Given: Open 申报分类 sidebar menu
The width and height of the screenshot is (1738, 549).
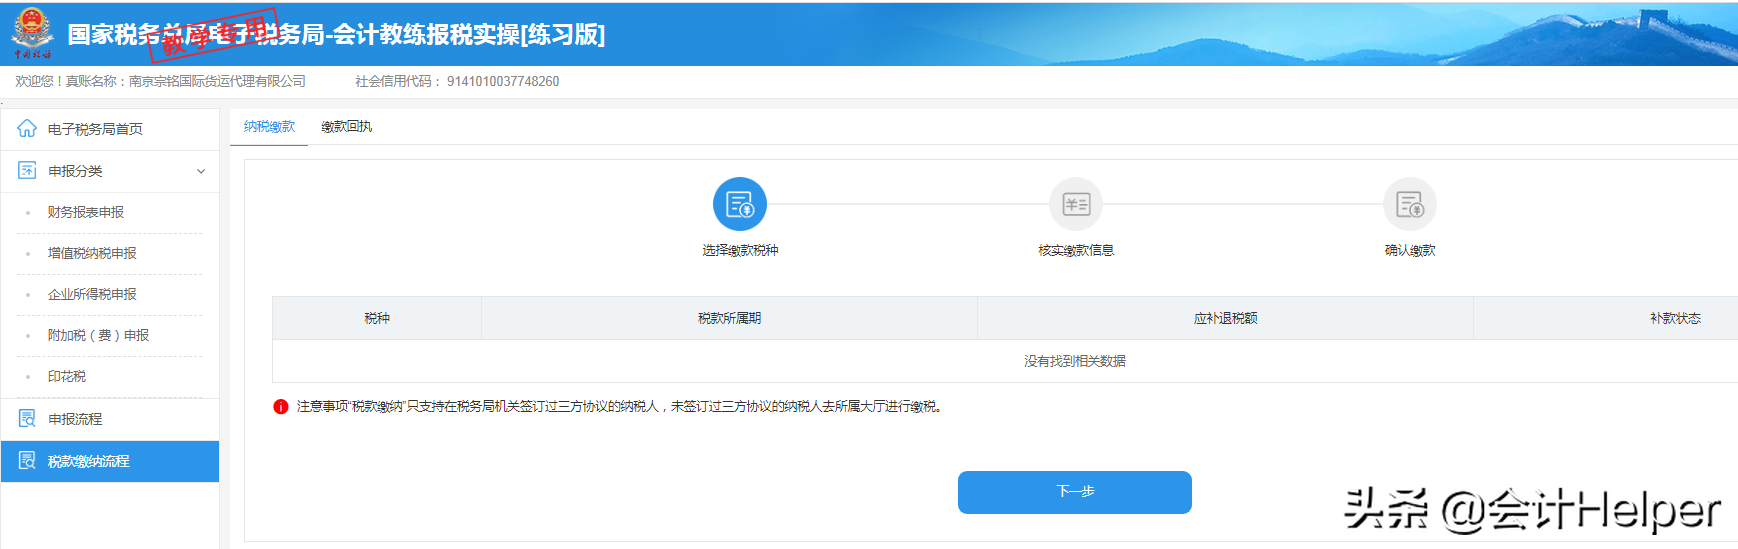Looking at the screenshot, I should [110, 171].
